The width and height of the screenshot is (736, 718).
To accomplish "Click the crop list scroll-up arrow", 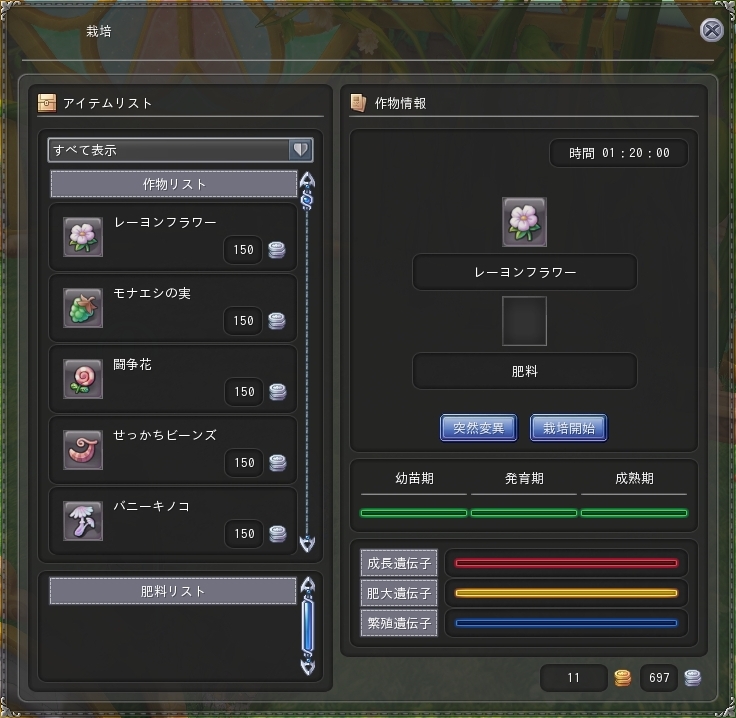I will pyautogui.click(x=307, y=180).
